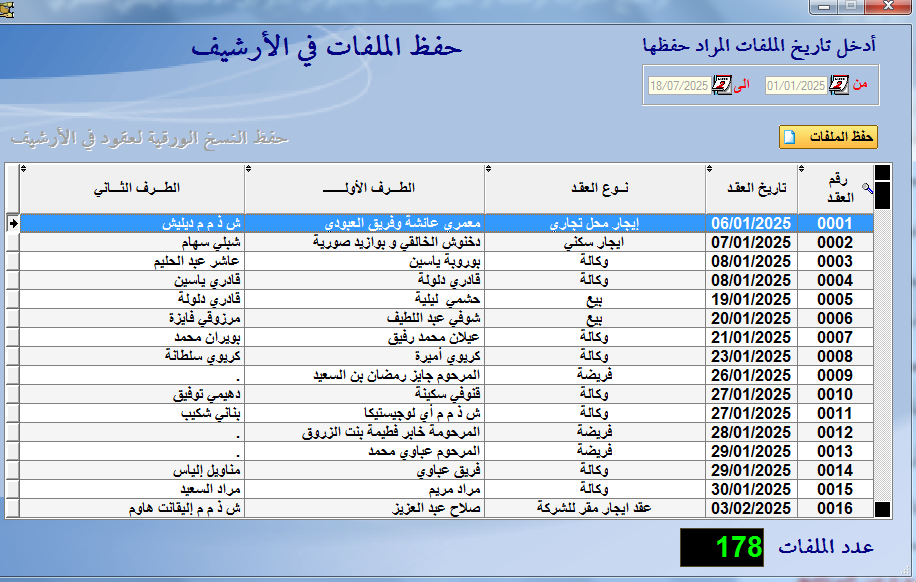916x582 pixels.
Task: Minimize the archive window
Action: coord(825,7)
